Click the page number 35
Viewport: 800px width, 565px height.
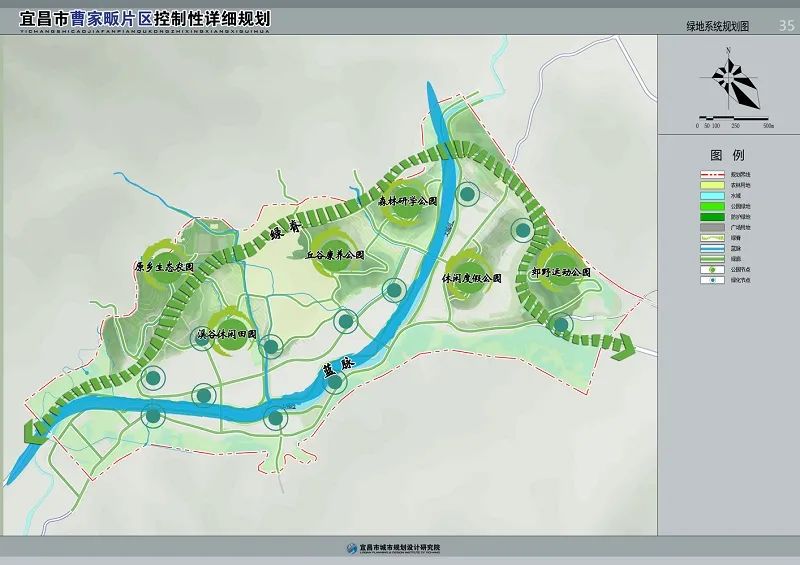coord(785,24)
